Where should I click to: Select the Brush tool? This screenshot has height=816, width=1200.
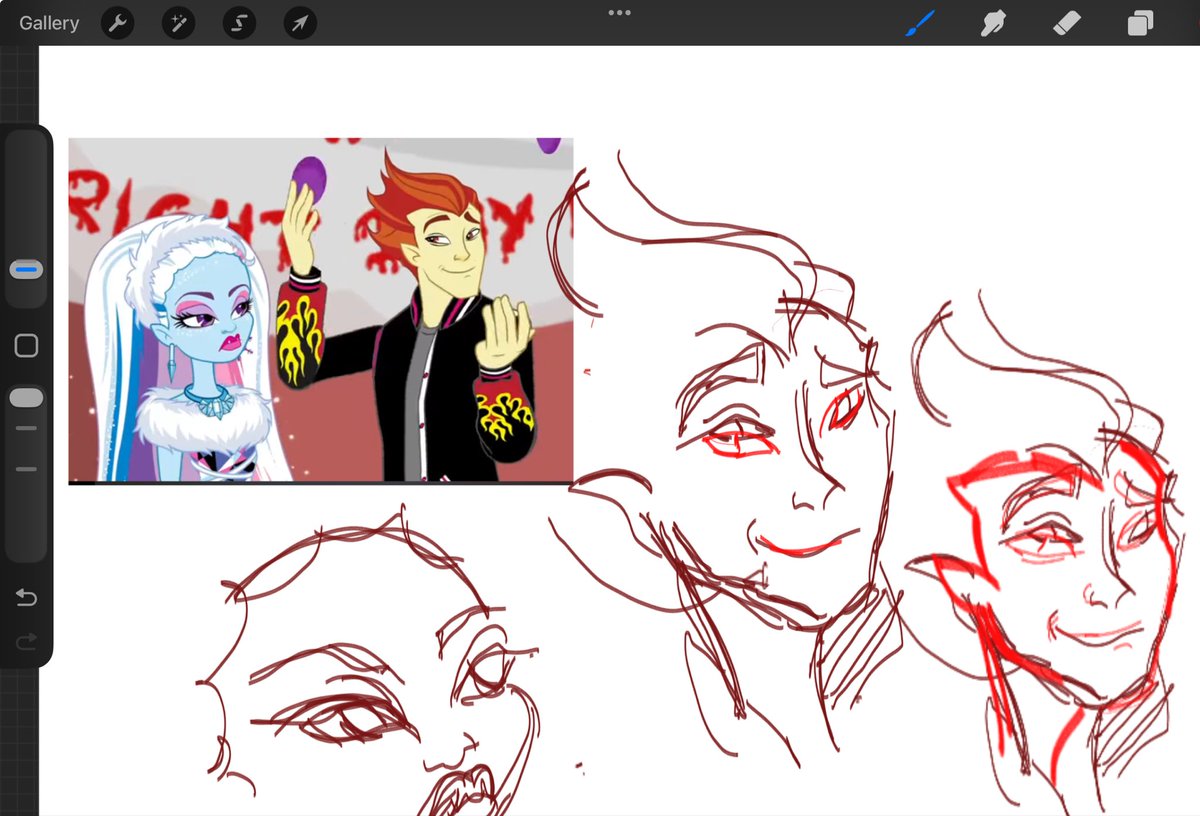pos(920,23)
